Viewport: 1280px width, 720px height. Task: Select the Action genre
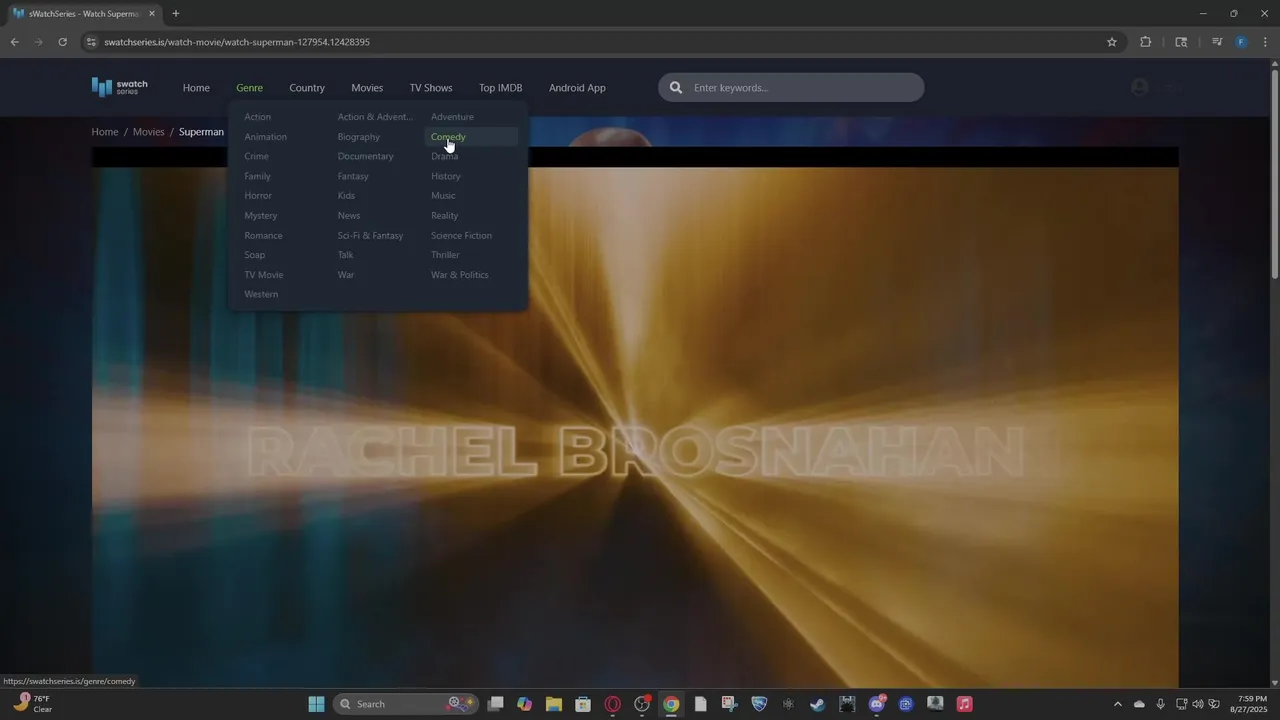click(x=257, y=117)
